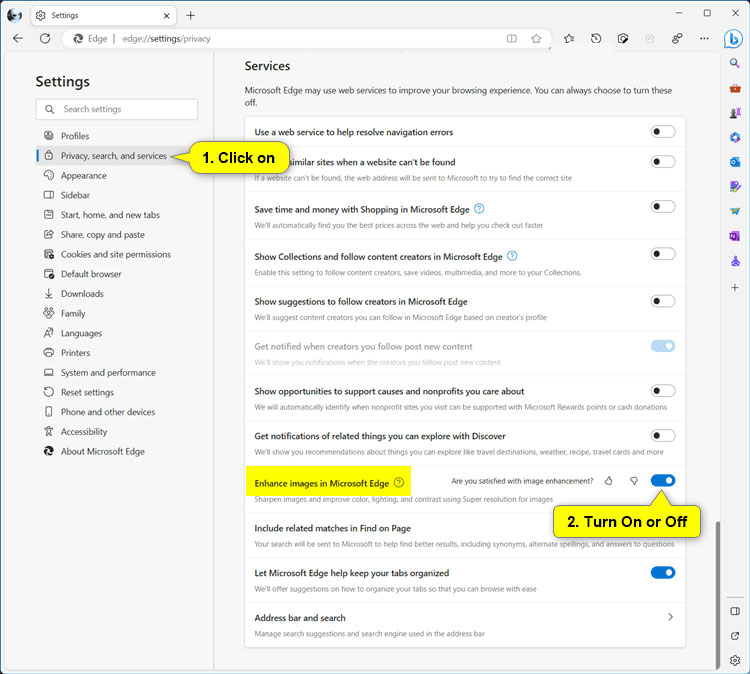Refresh the settings page
750x674 pixels.
click(x=45, y=38)
